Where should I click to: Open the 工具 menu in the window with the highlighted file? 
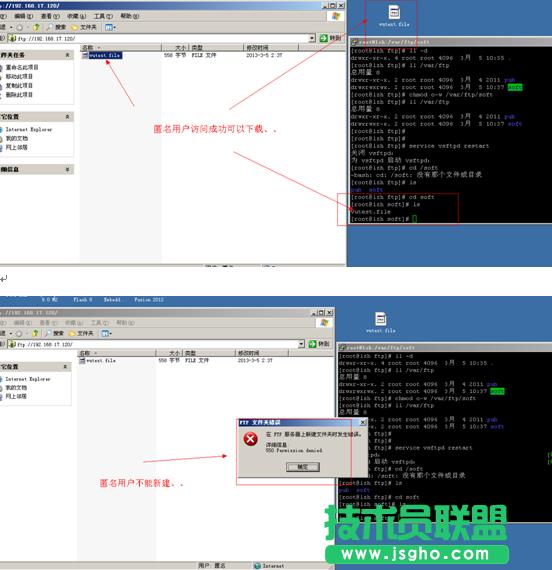coord(103,16)
